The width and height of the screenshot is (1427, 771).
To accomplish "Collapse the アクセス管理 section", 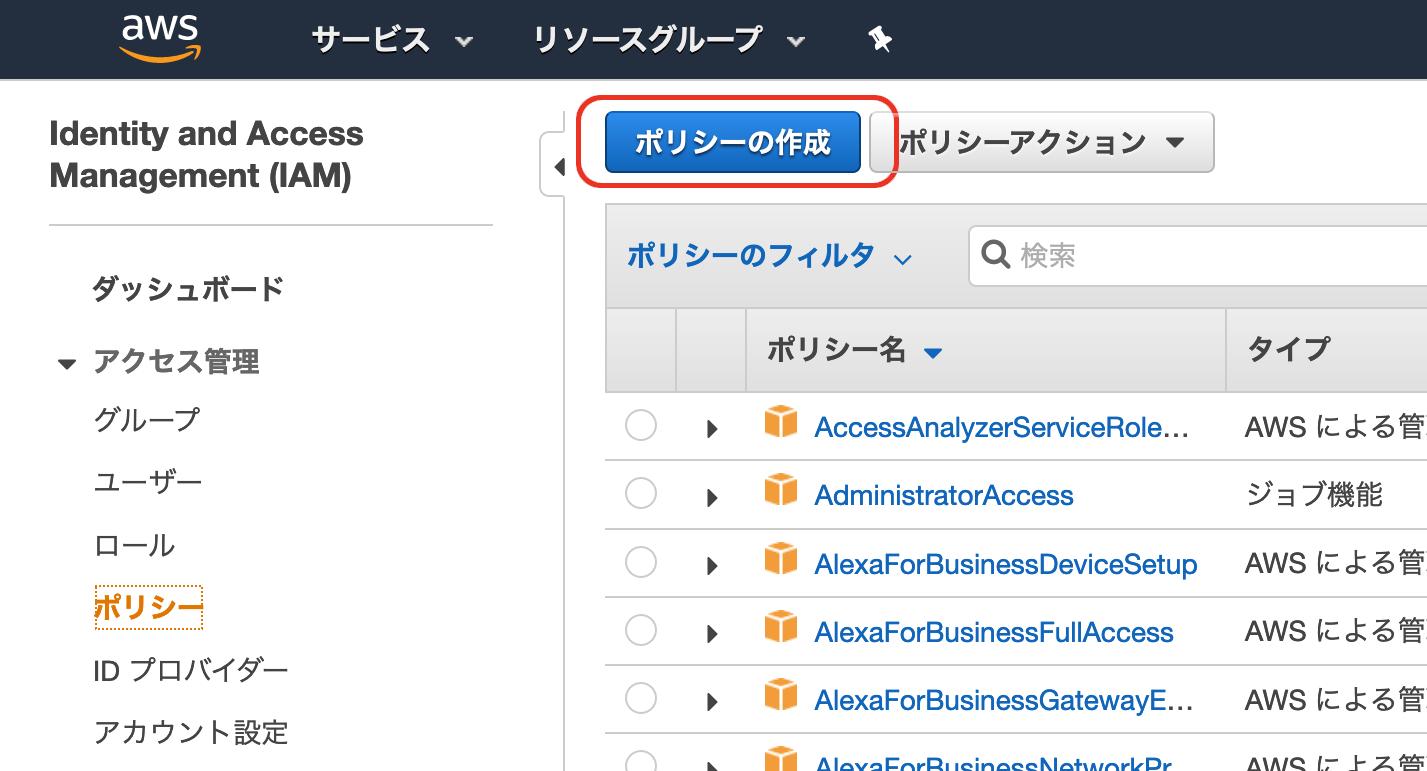I will (x=66, y=364).
